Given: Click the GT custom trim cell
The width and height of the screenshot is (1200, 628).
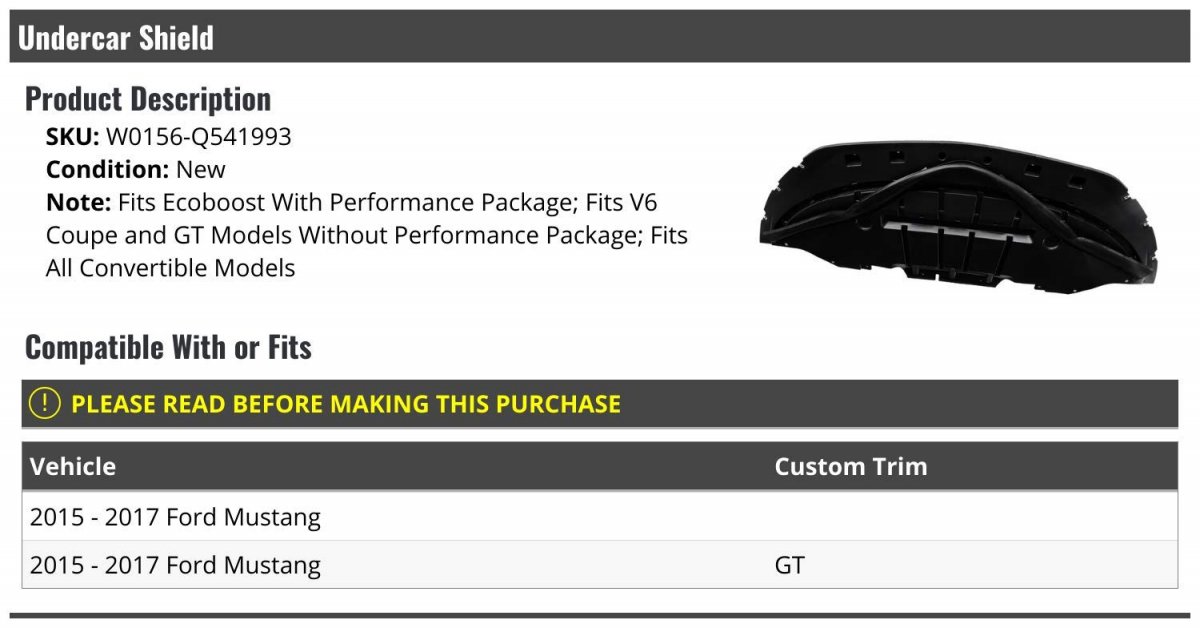Looking at the screenshot, I should point(789,565).
